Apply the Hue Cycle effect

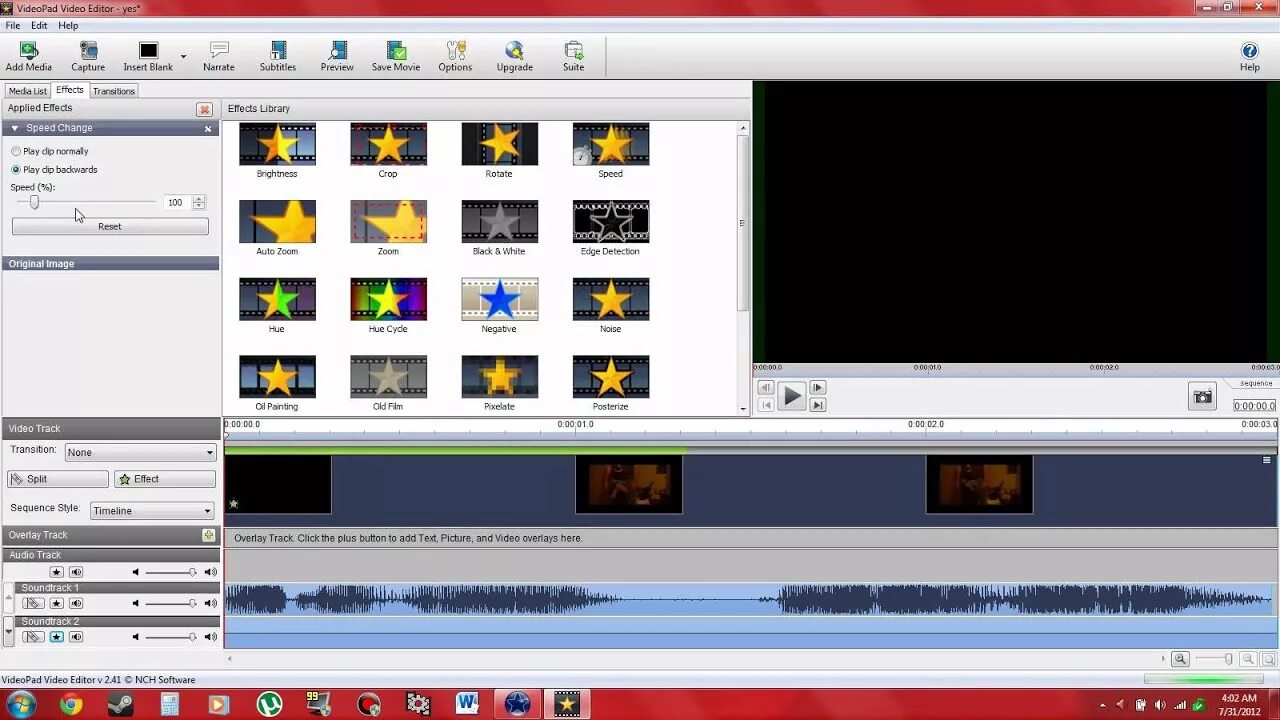point(388,306)
